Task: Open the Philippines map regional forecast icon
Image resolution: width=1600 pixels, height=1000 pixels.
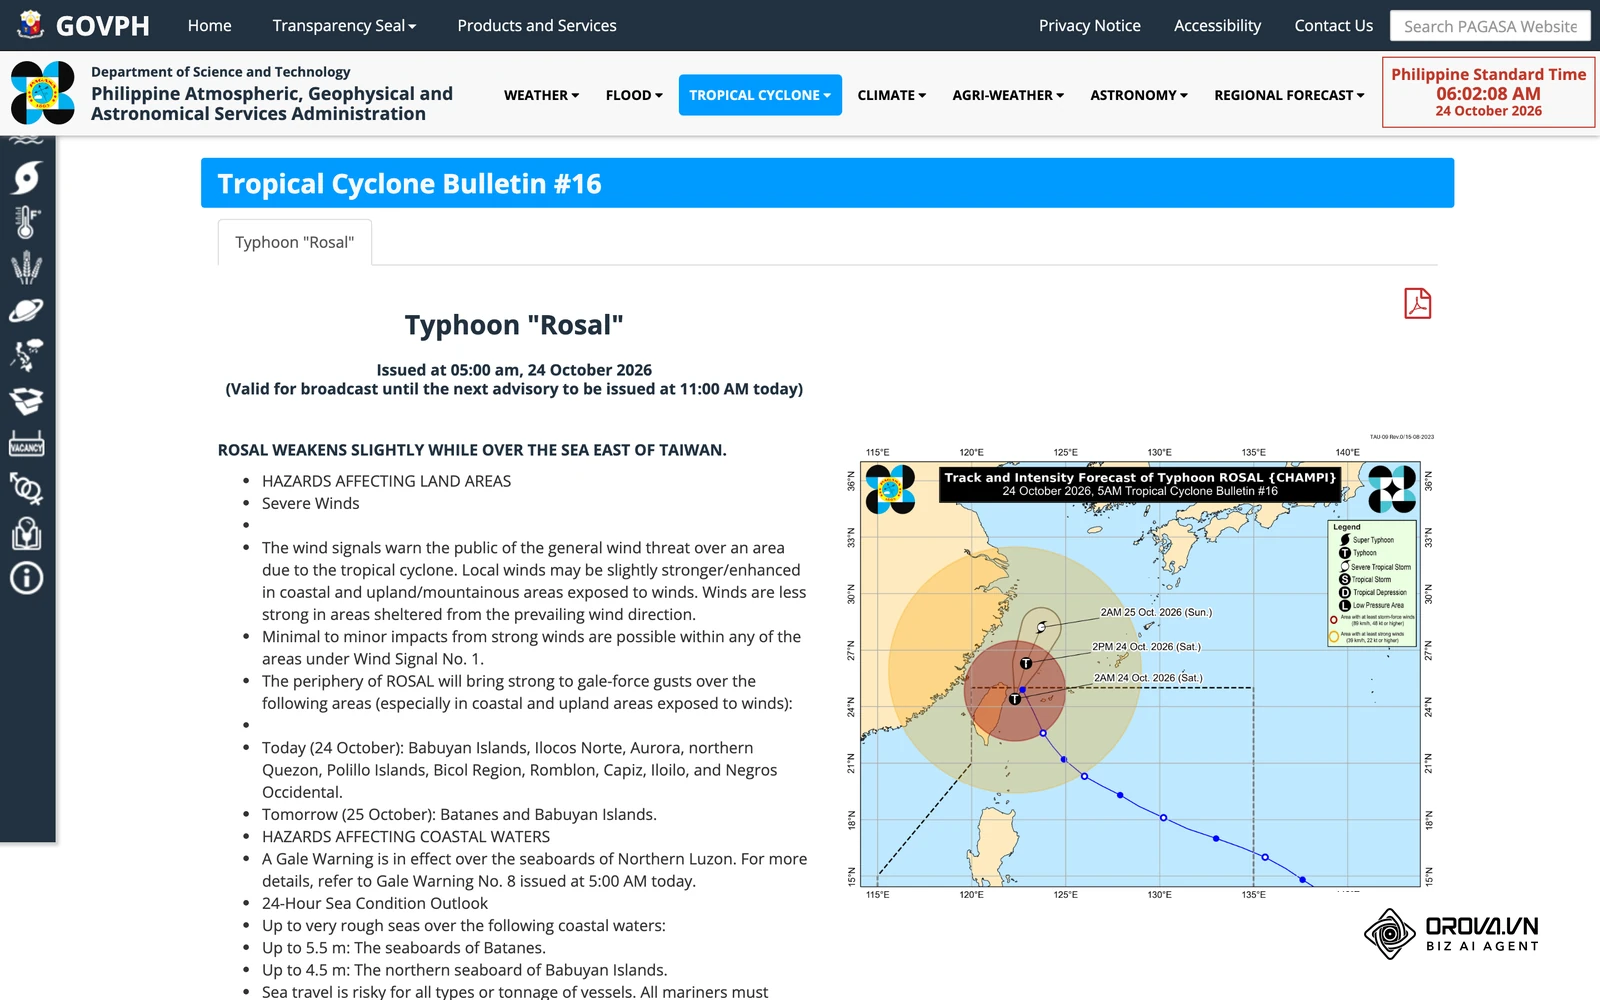Action: [27, 355]
